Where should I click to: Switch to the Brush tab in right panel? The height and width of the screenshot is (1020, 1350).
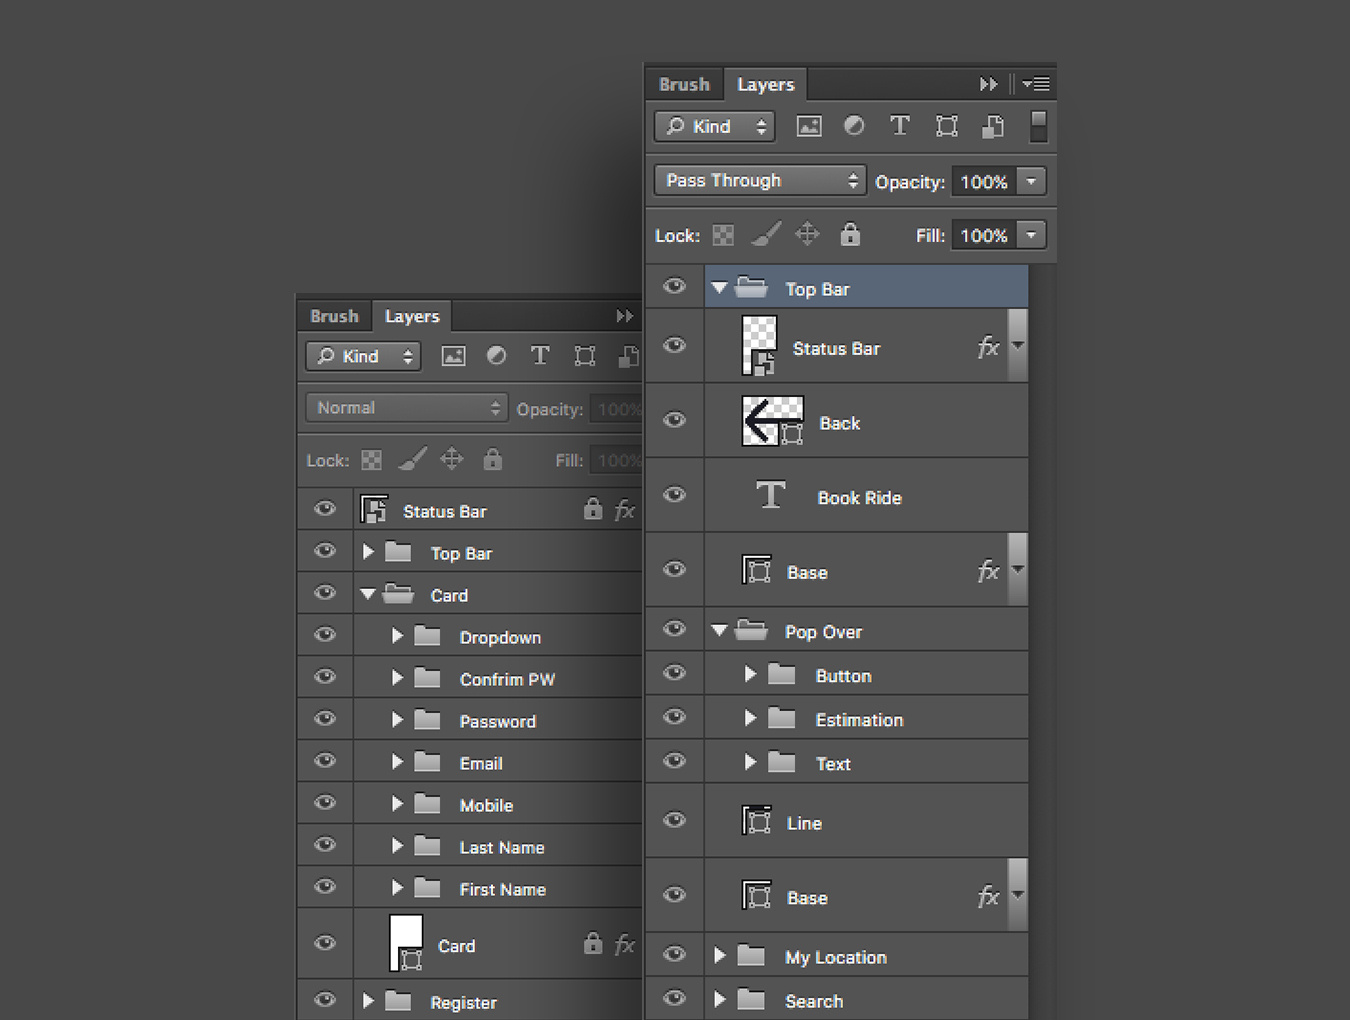[x=684, y=85]
